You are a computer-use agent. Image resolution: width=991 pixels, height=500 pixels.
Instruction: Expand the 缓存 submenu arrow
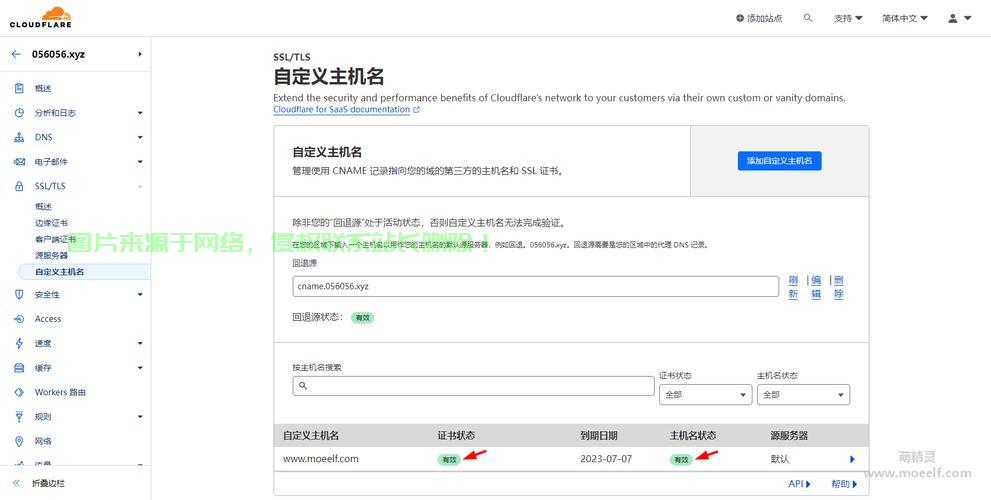(140, 368)
